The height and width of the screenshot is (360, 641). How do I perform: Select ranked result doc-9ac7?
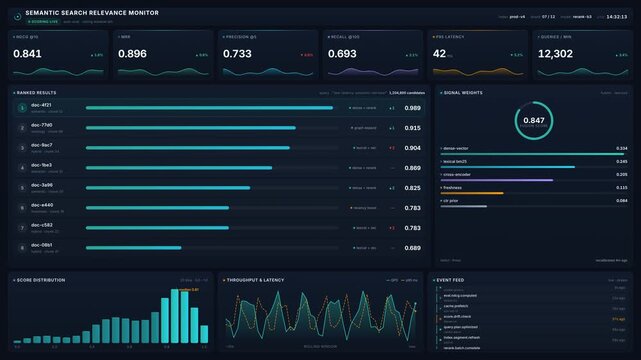(219, 148)
